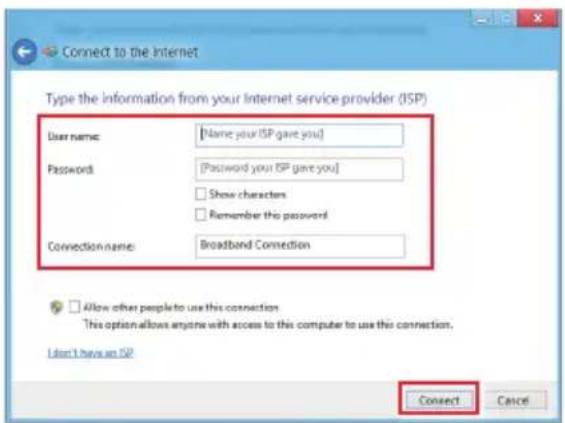
Task: Tick the Remember this password checkbox
Action: tap(201, 215)
